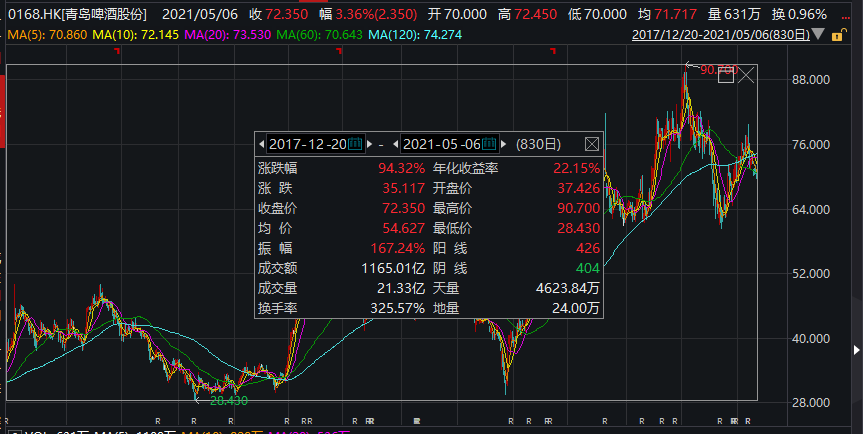
Task: Click 成交量 value 21.33亿
Action: [401, 288]
